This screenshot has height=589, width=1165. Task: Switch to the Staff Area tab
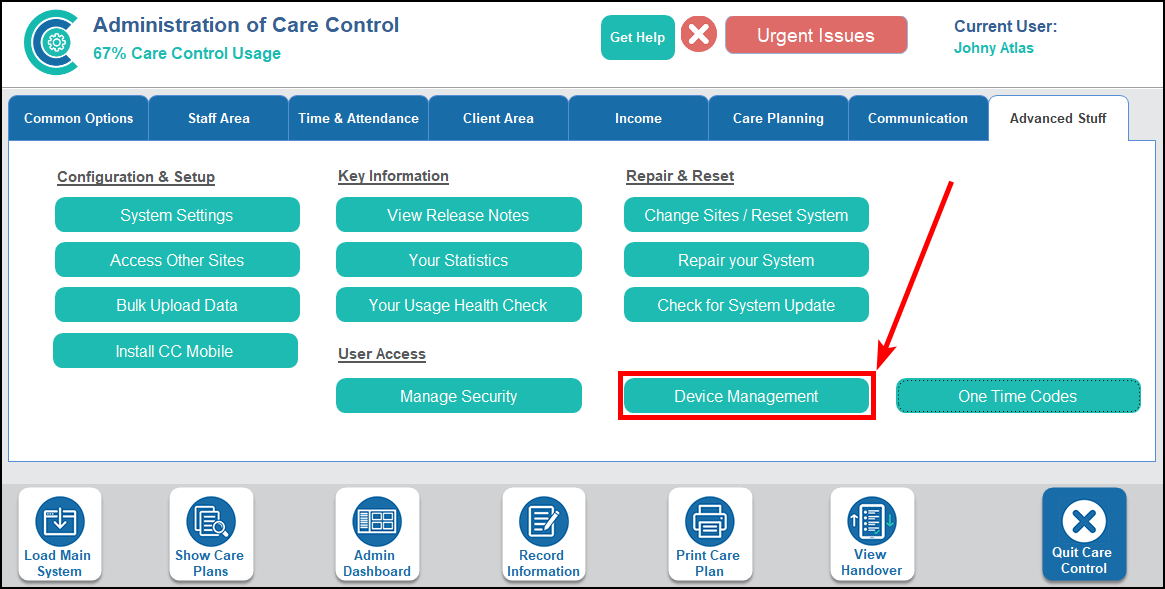[219, 118]
